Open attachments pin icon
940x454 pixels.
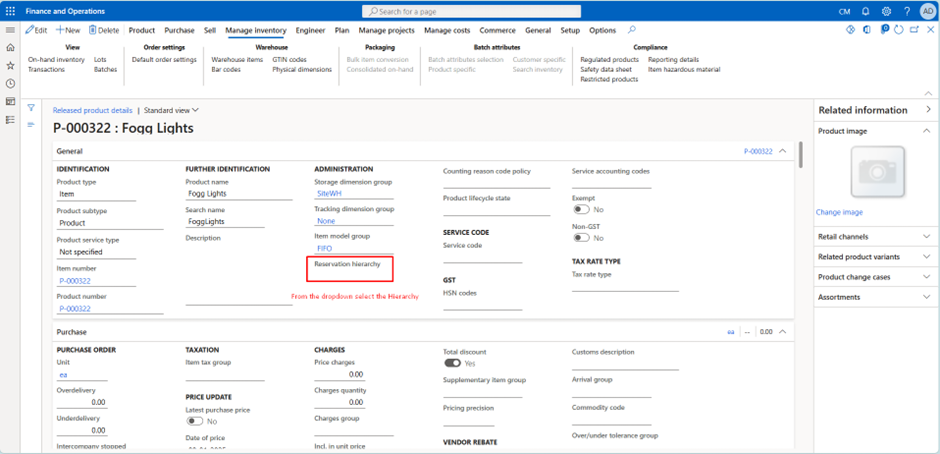[x=885, y=29]
